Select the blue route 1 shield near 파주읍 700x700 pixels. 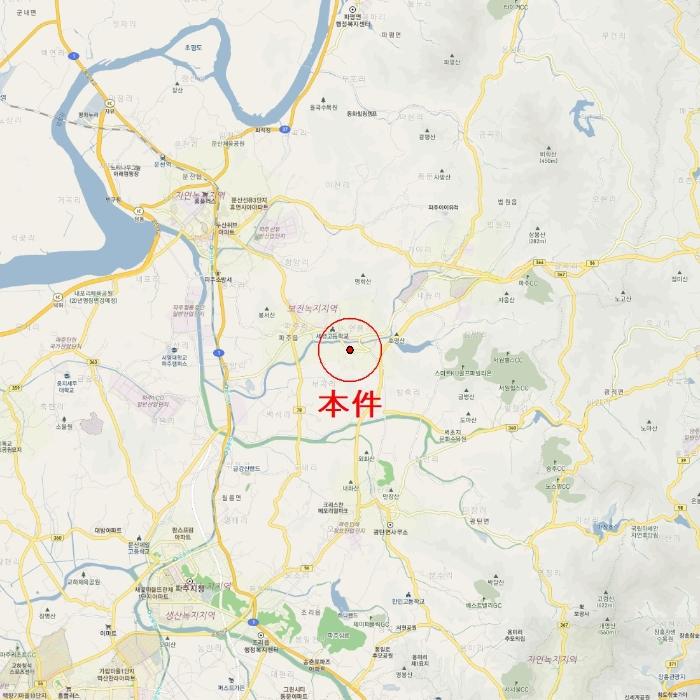click(219, 353)
